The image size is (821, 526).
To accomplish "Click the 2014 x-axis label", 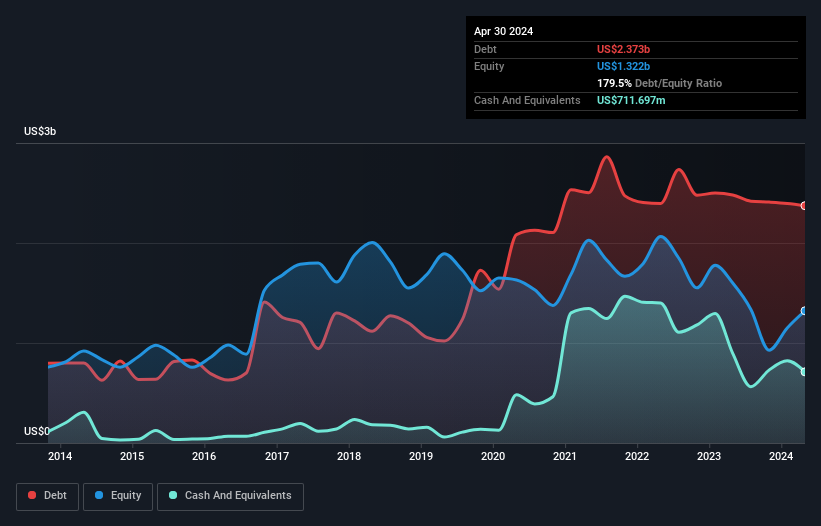I will [60, 456].
